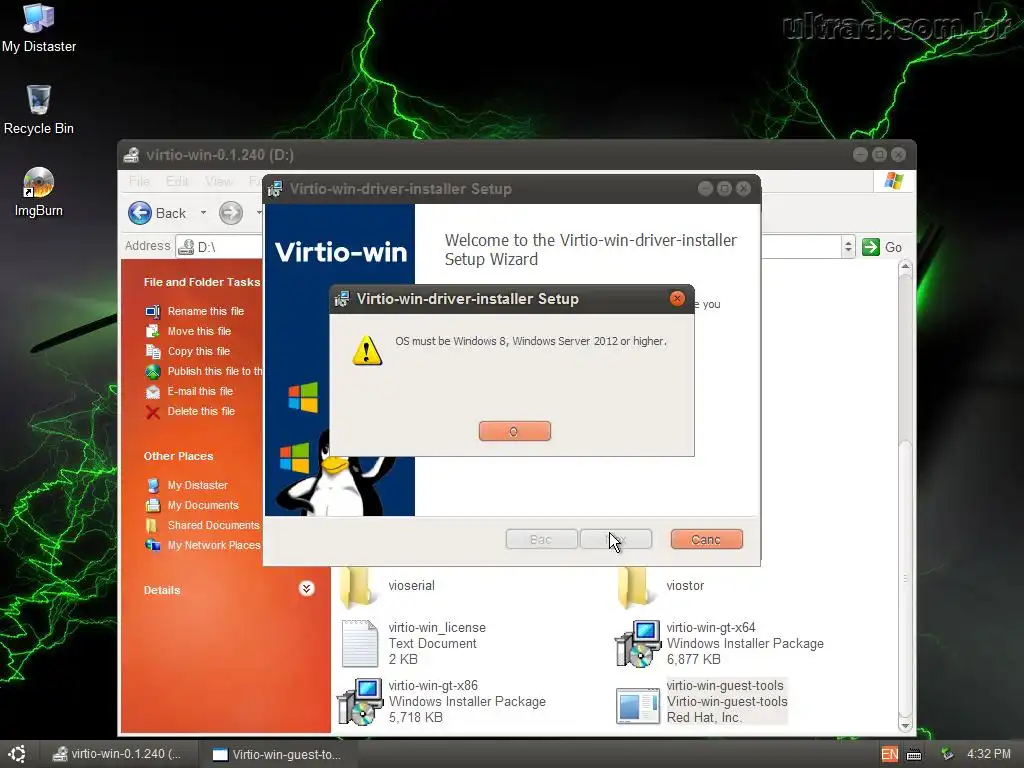Viewport: 1024px width, 768px height.
Task: Click the yellow warning triangle icon
Action: 367,351
